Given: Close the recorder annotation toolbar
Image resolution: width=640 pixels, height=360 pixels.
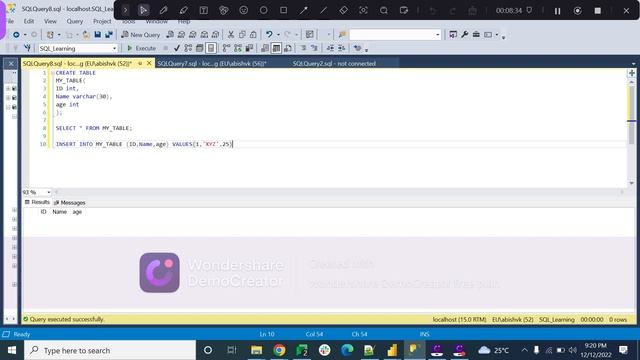Looking at the screenshot, I should 626,11.
